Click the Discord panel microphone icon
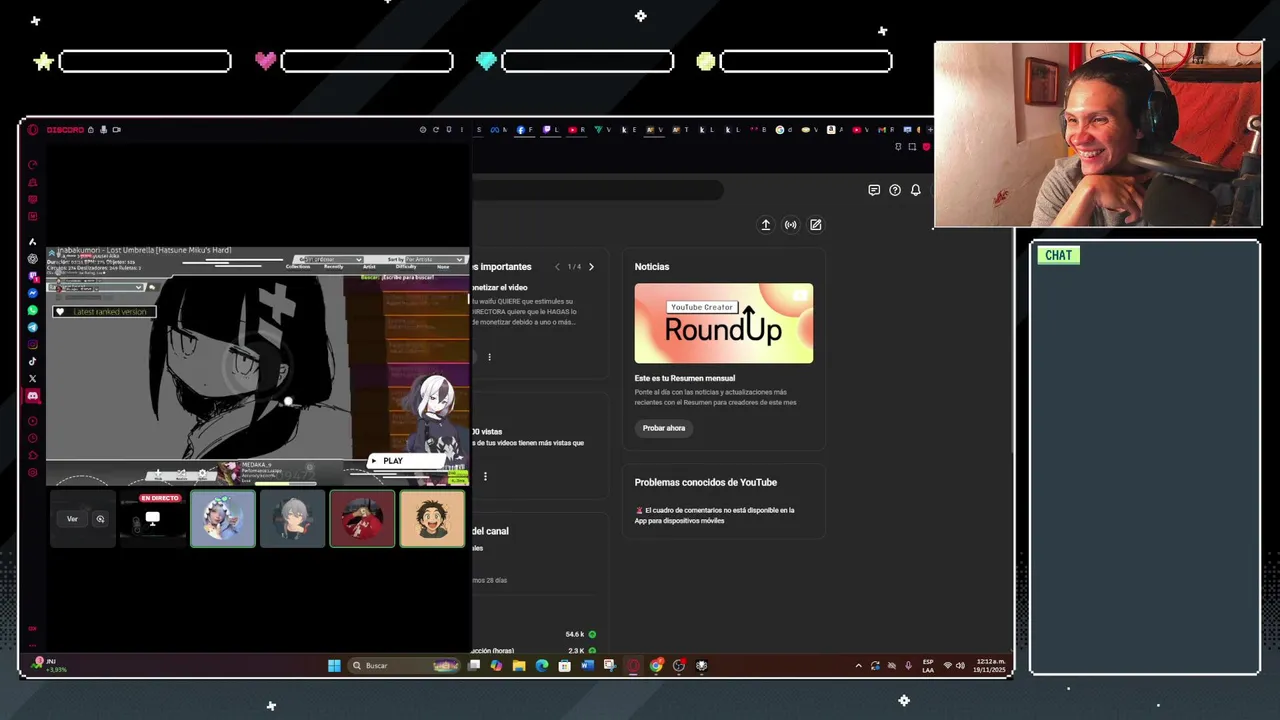The image size is (1280, 720). click(x=103, y=129)
